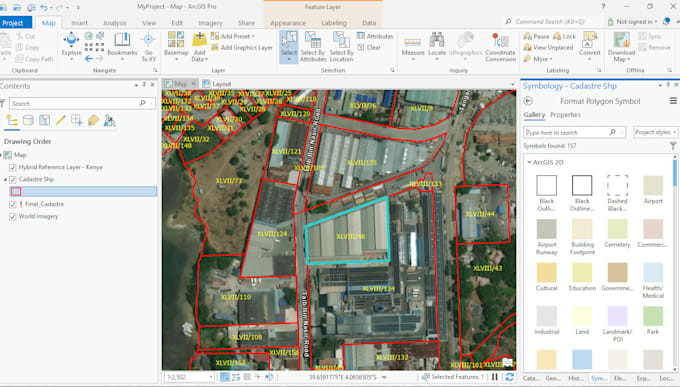
Task: Open the Project styles dropdown
Action: [x=655, y=132]
